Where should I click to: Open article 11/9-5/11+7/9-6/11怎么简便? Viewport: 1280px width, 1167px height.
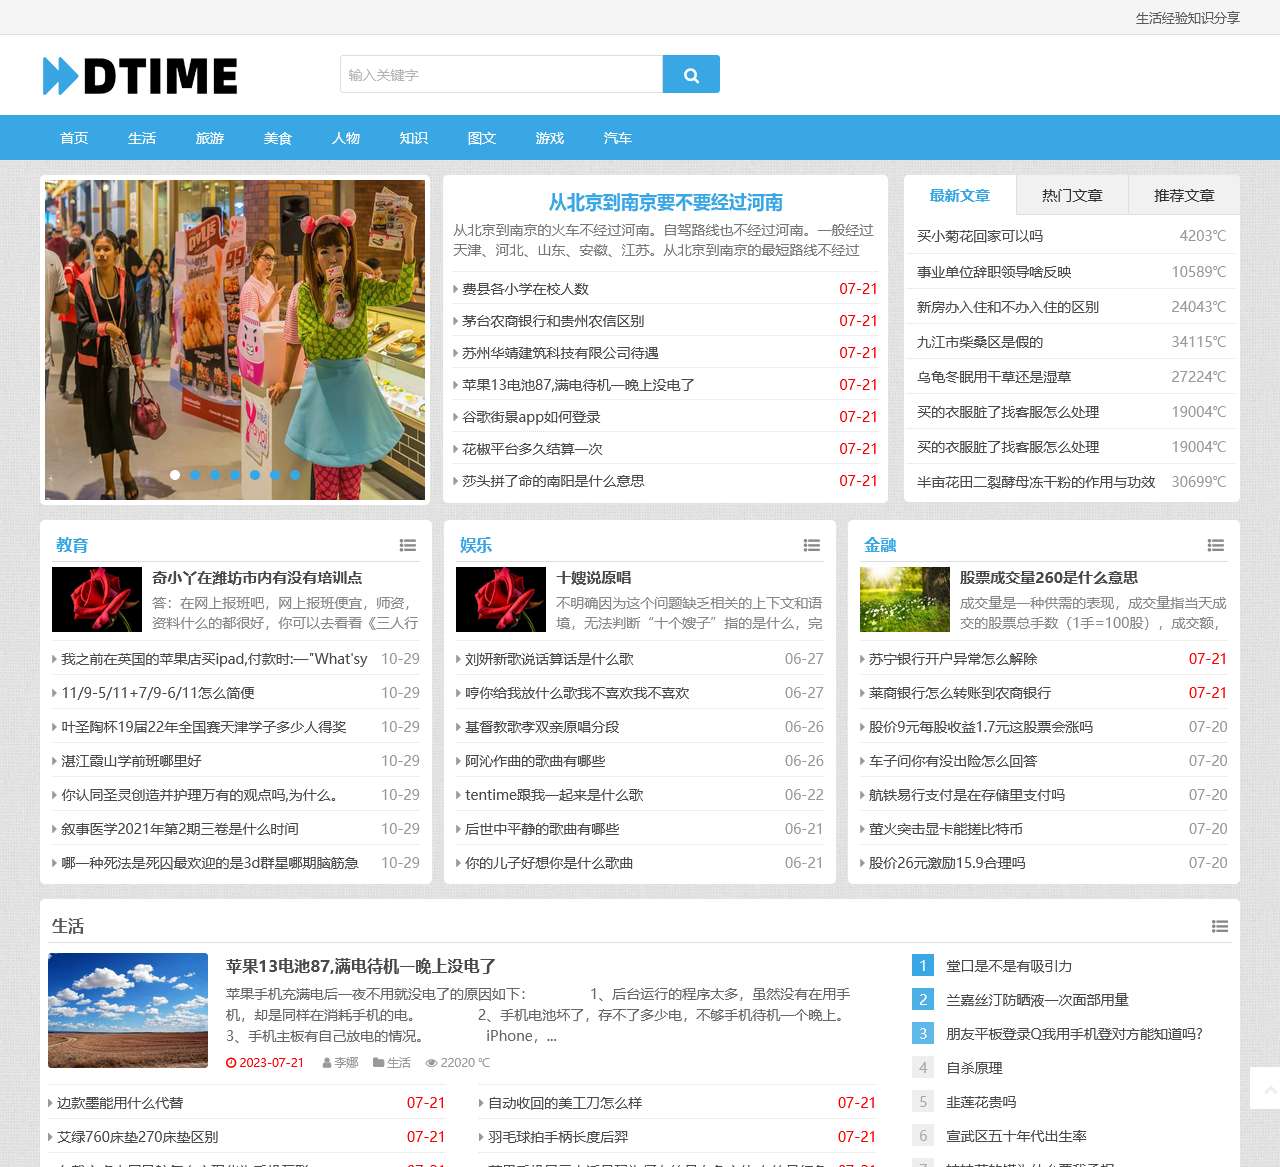coord(158,693)
